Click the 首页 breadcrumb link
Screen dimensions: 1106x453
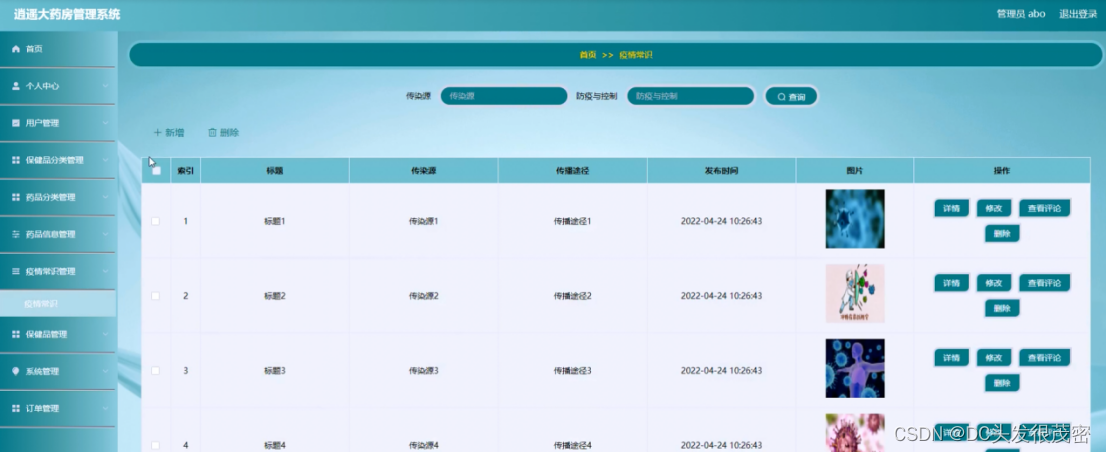click(588, 55)
